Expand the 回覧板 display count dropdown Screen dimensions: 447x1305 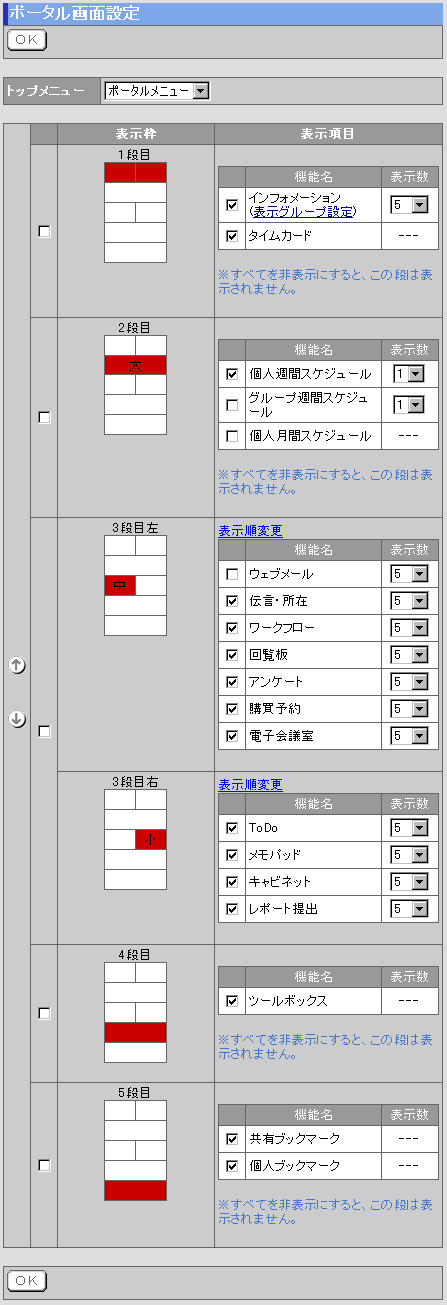coord(409,654)
